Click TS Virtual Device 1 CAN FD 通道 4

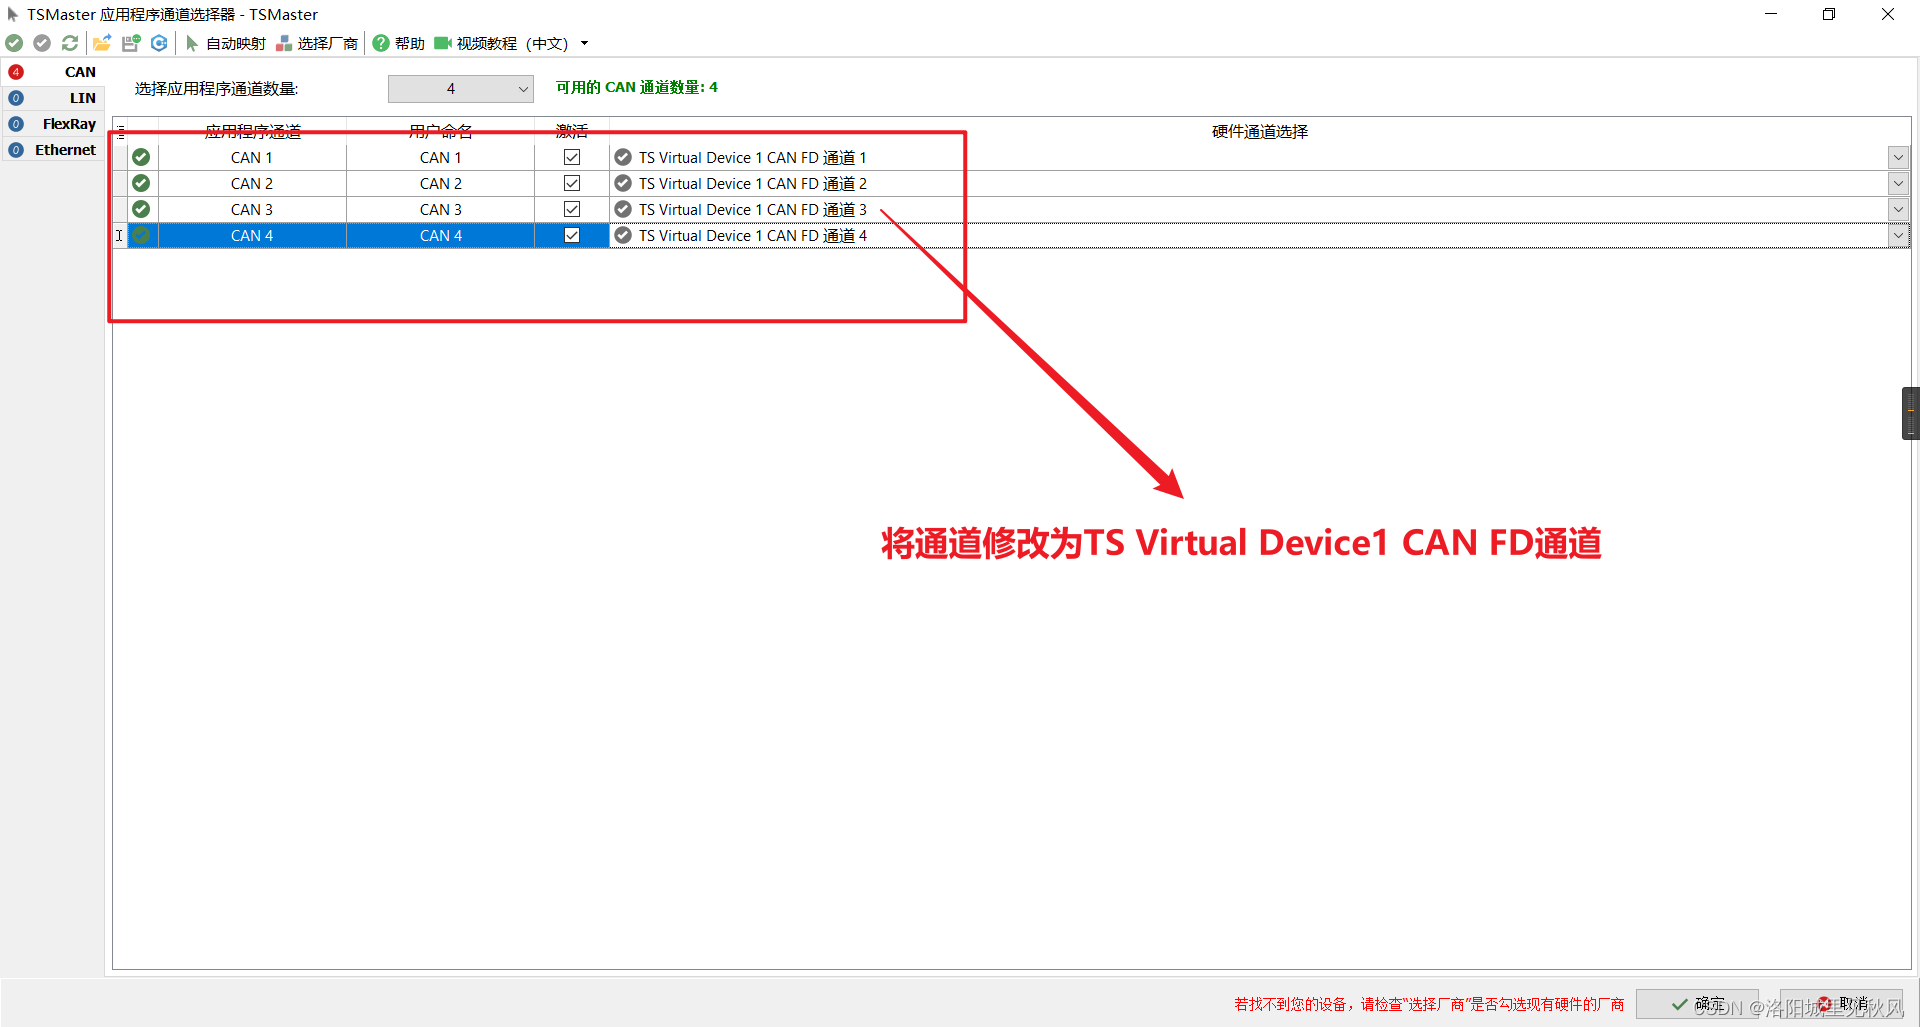(x=752, y=235)
